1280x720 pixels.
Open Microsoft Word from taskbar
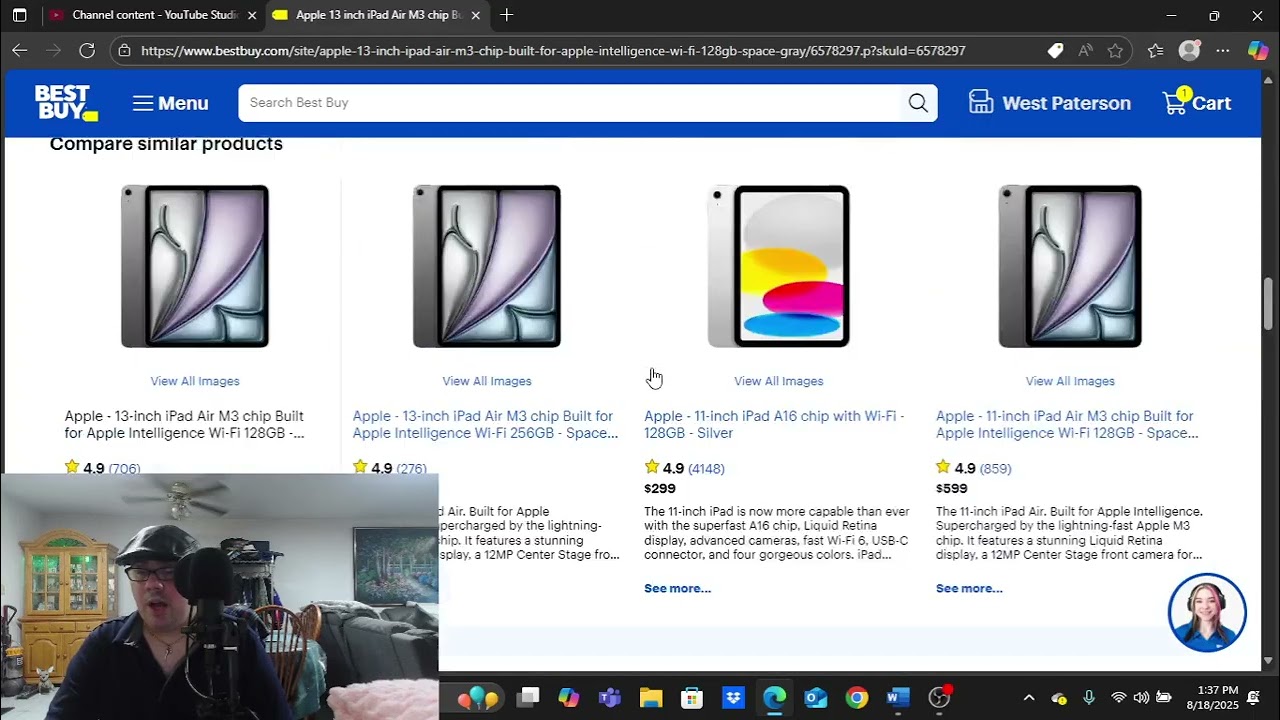(897, 697)
